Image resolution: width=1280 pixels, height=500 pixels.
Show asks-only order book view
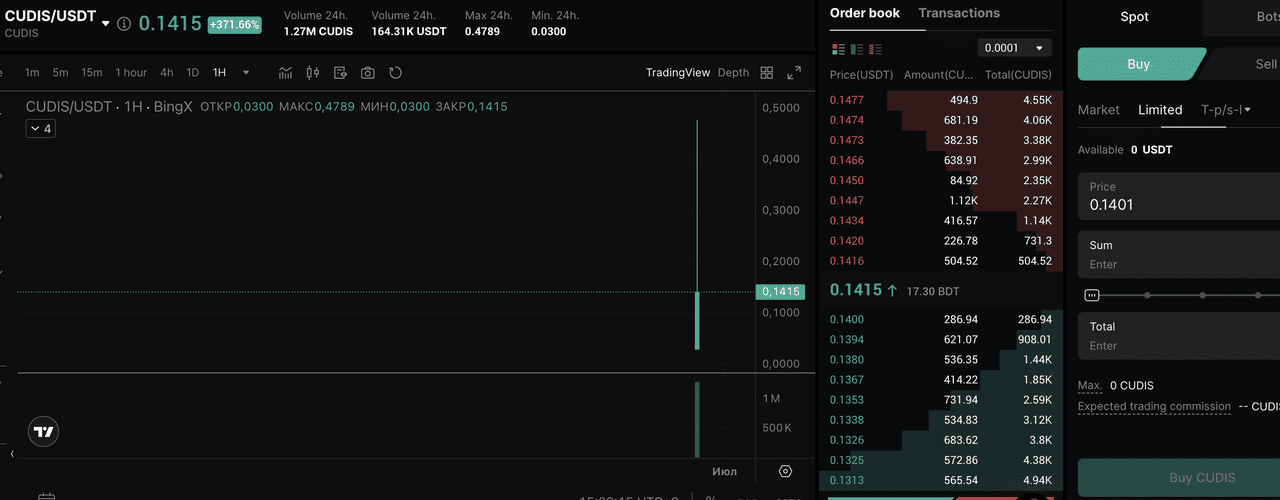tap(876, 49)
